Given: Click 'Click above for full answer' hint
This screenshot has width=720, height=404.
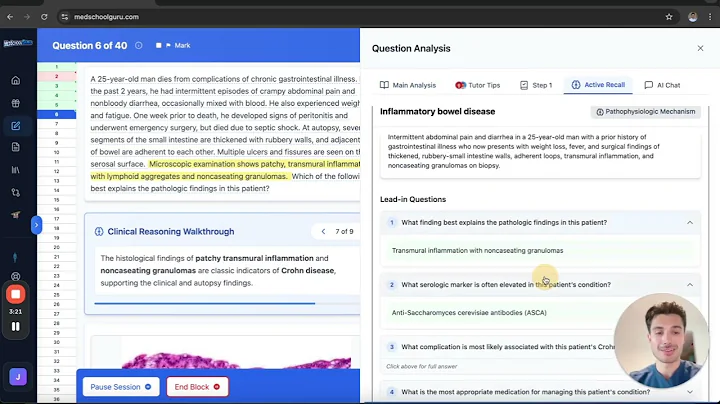Looking at the screenshot, I should click(422, 366).
